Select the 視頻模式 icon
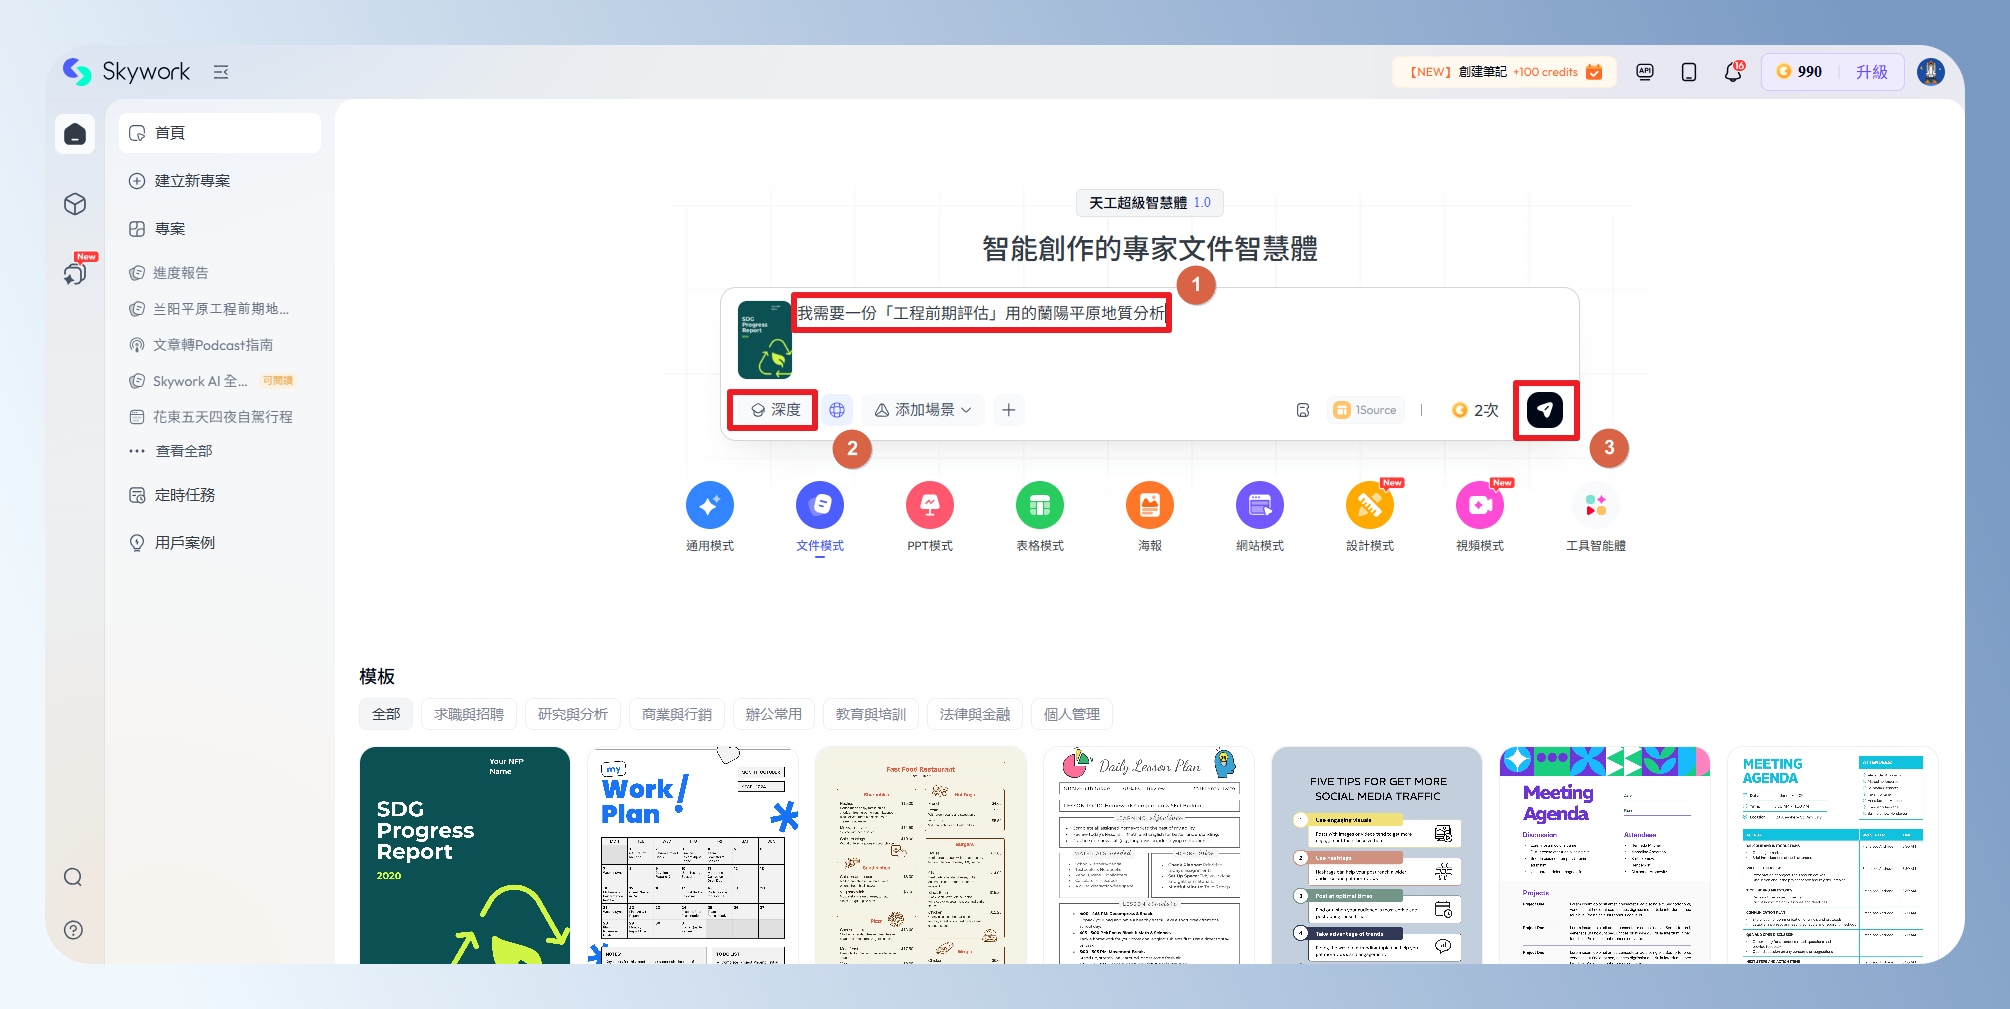The height and width of the screenshot is (1009, 2010). tap(1479, 506)
